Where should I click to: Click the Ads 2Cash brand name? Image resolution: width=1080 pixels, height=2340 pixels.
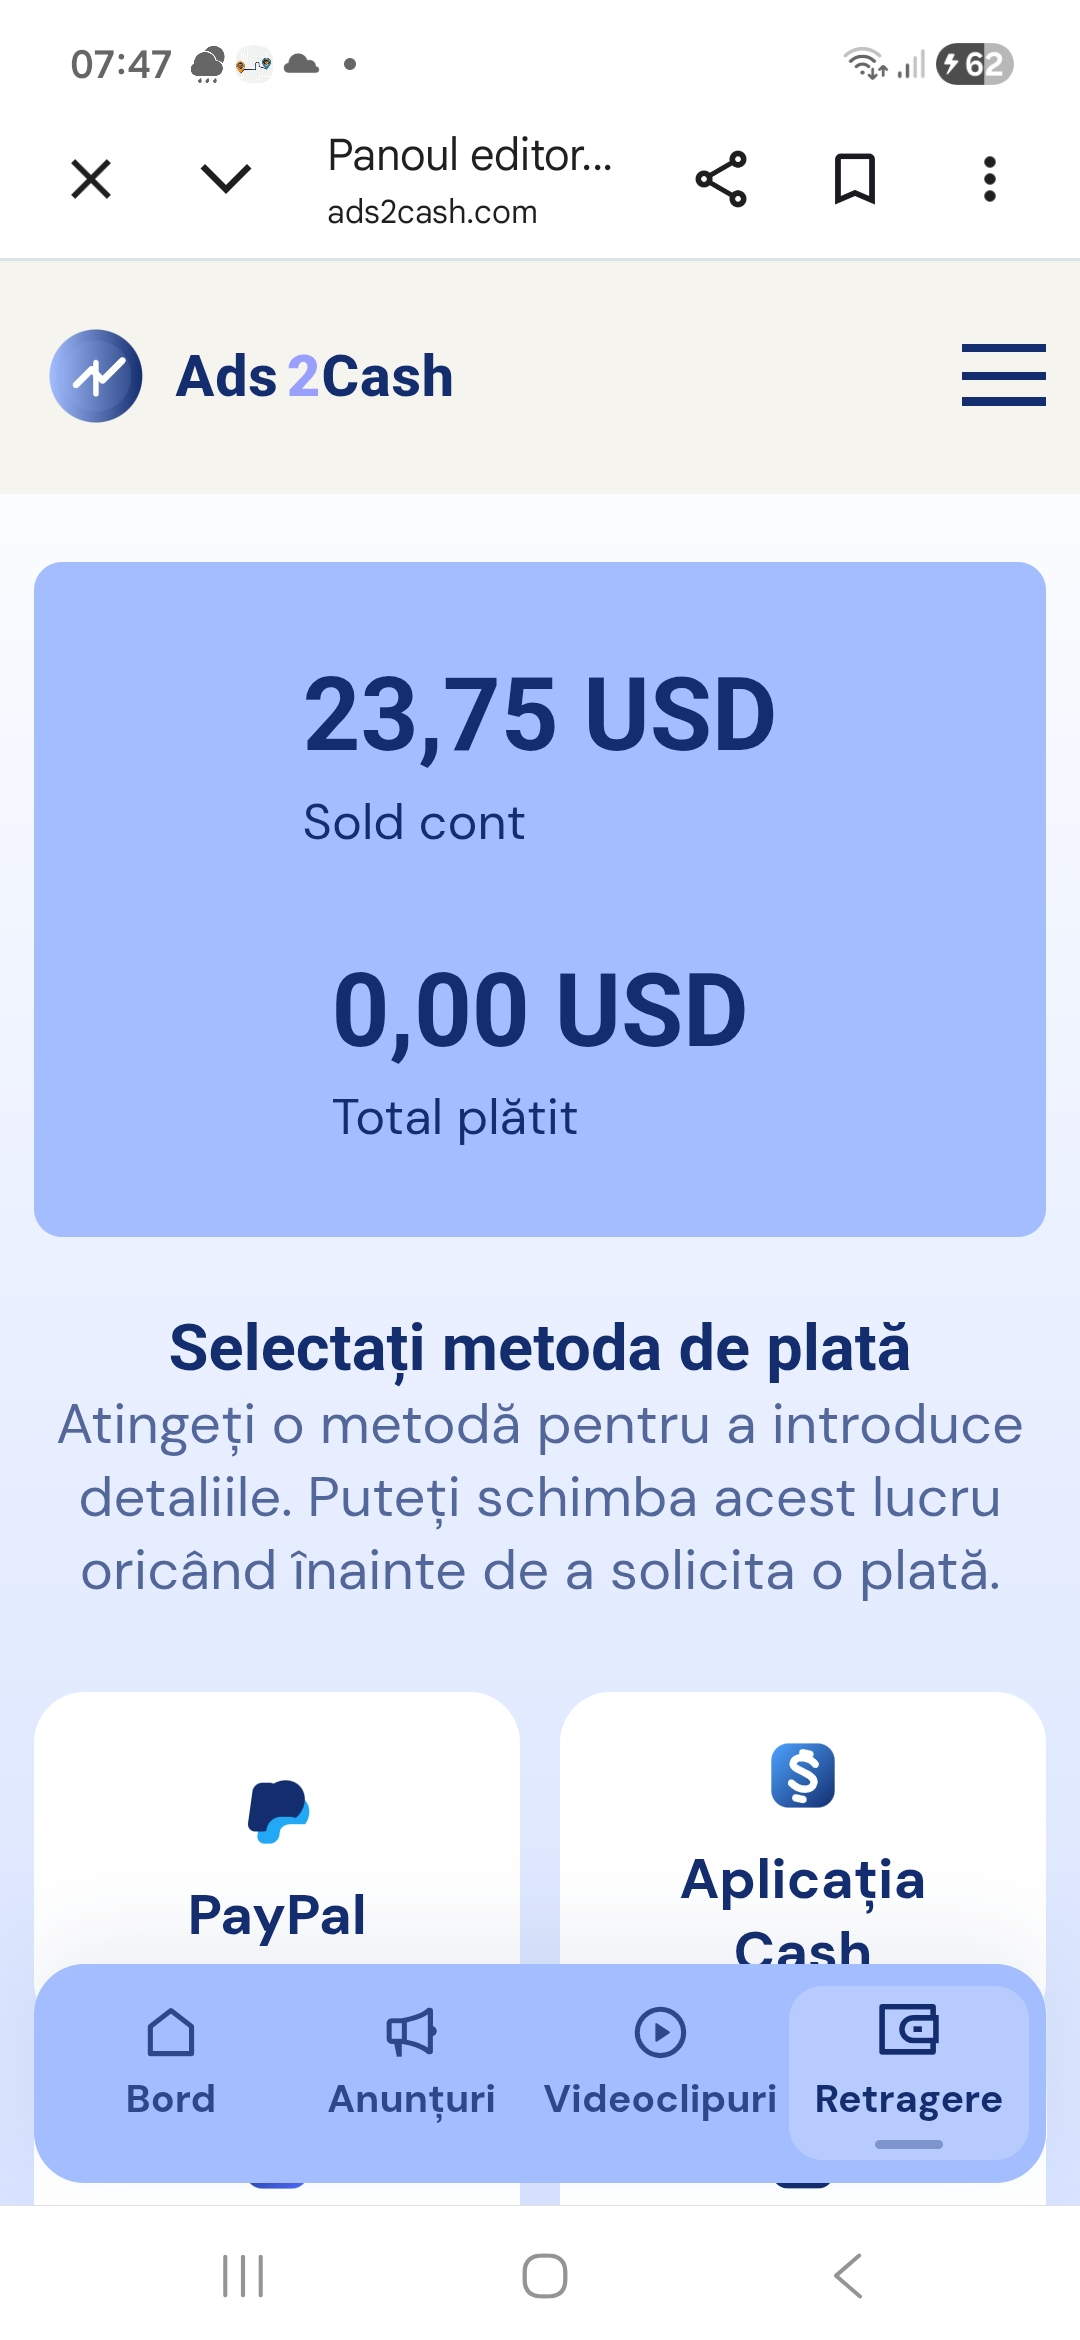314,377
